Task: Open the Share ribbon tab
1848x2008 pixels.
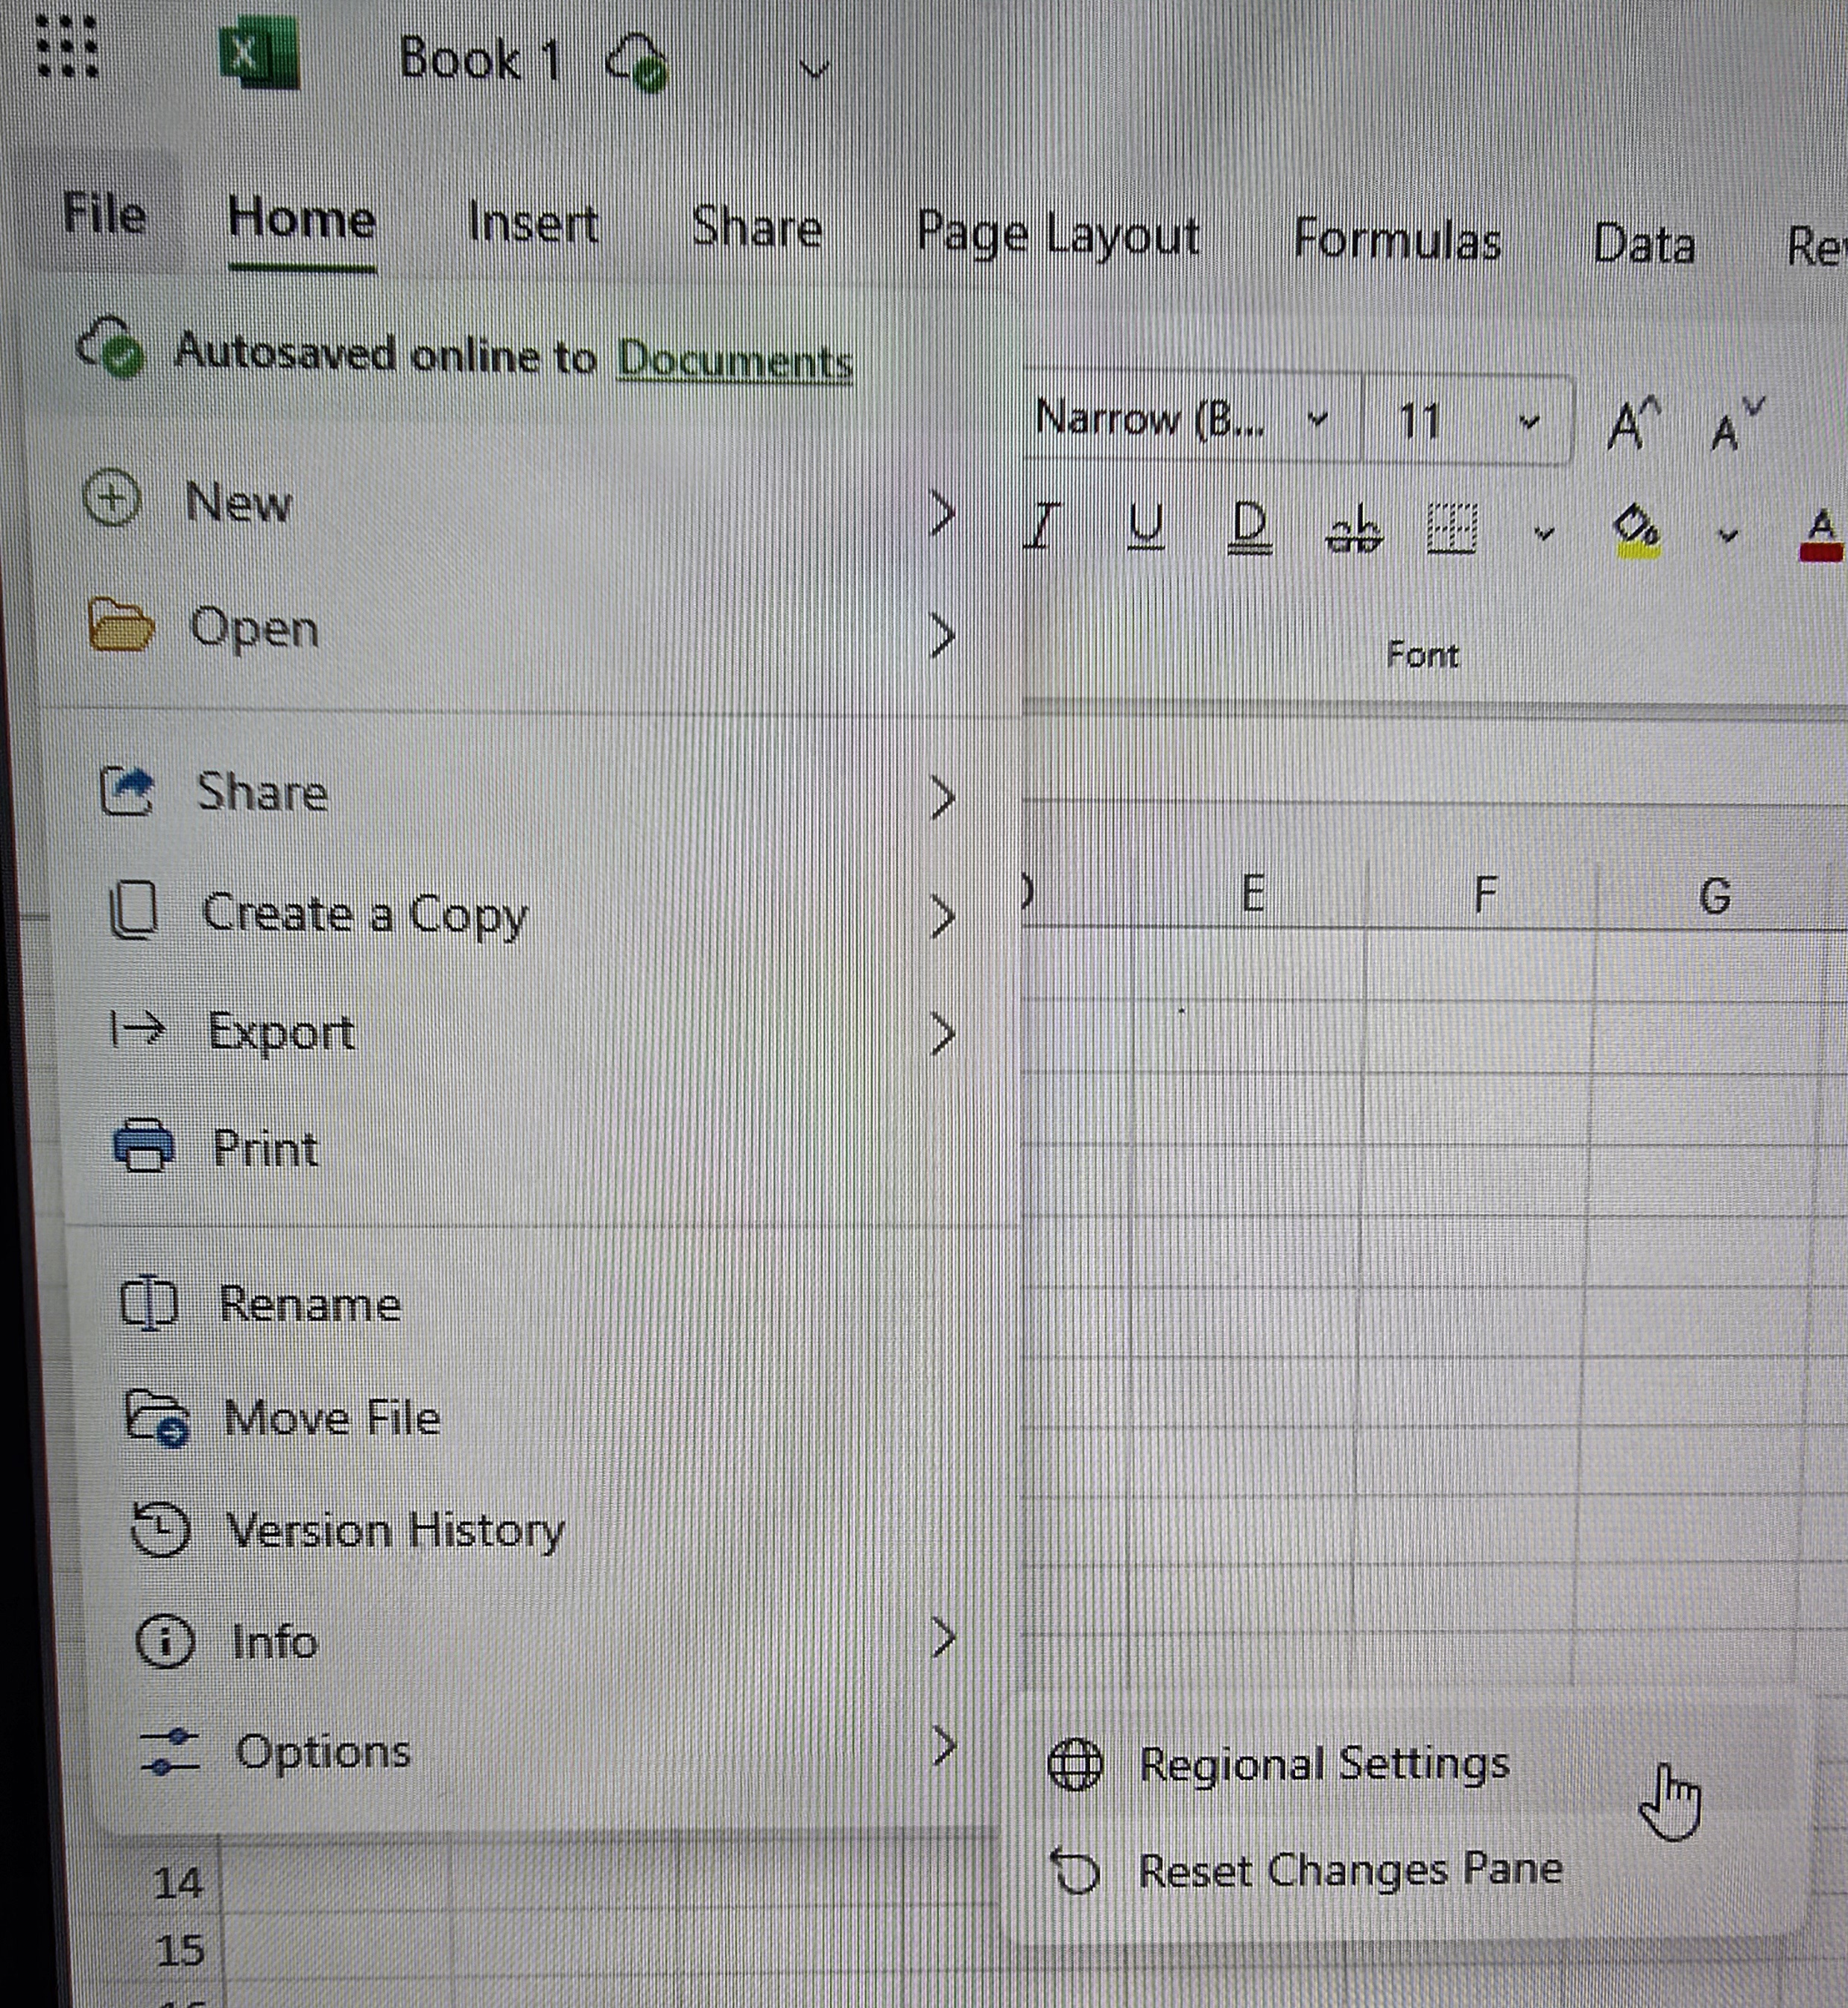Action: [757, 227]
